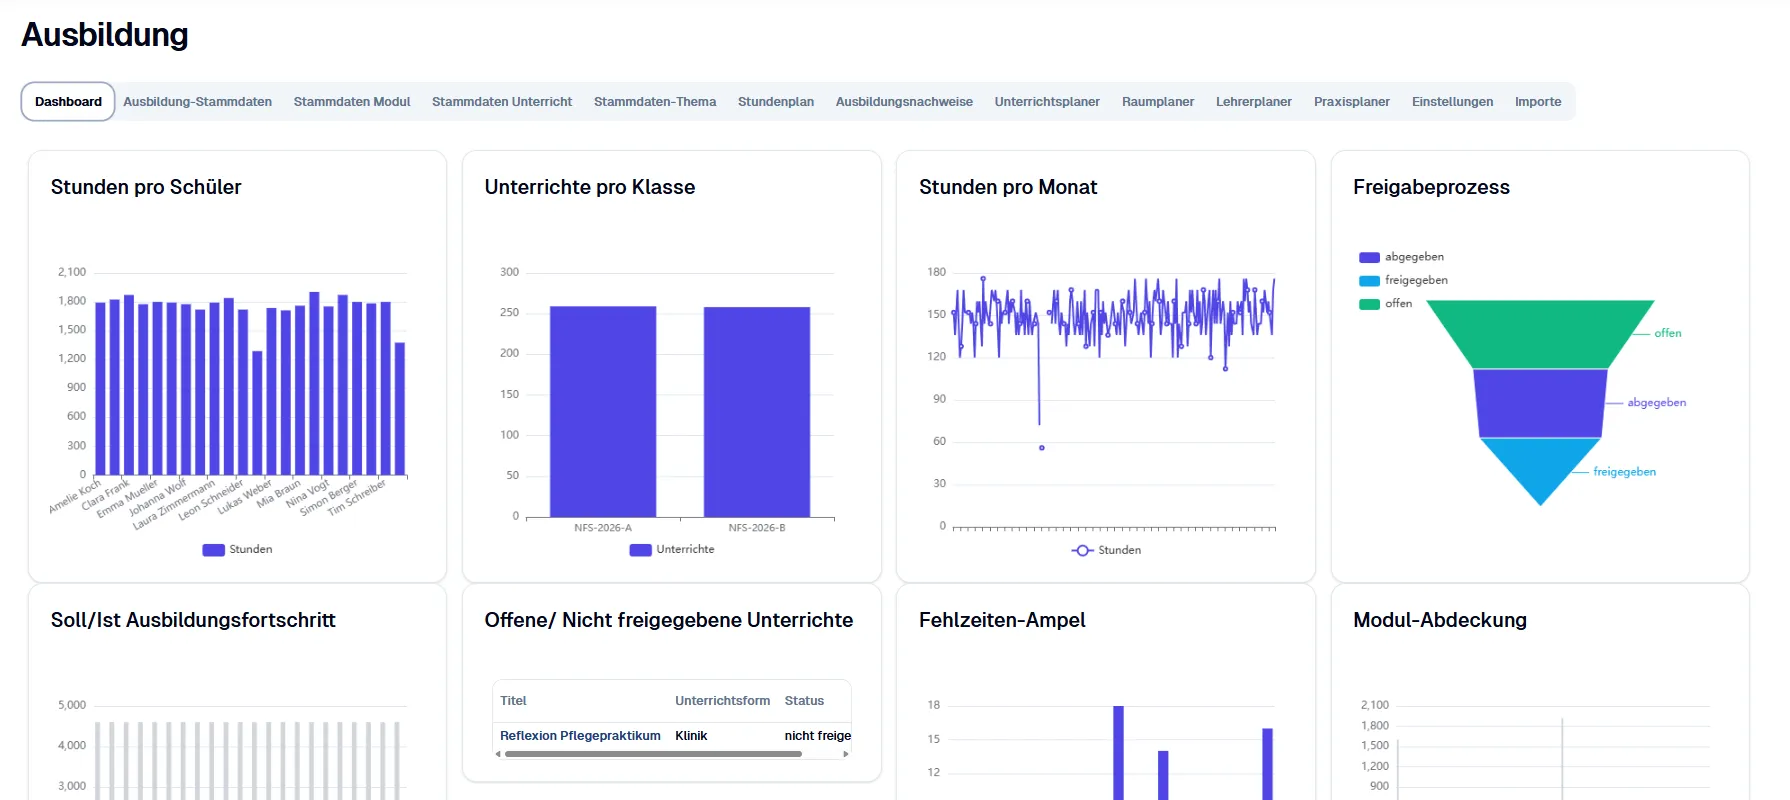Toggle Unterrichte series in Unterrichte pro Klasse legend

(640, 550)
